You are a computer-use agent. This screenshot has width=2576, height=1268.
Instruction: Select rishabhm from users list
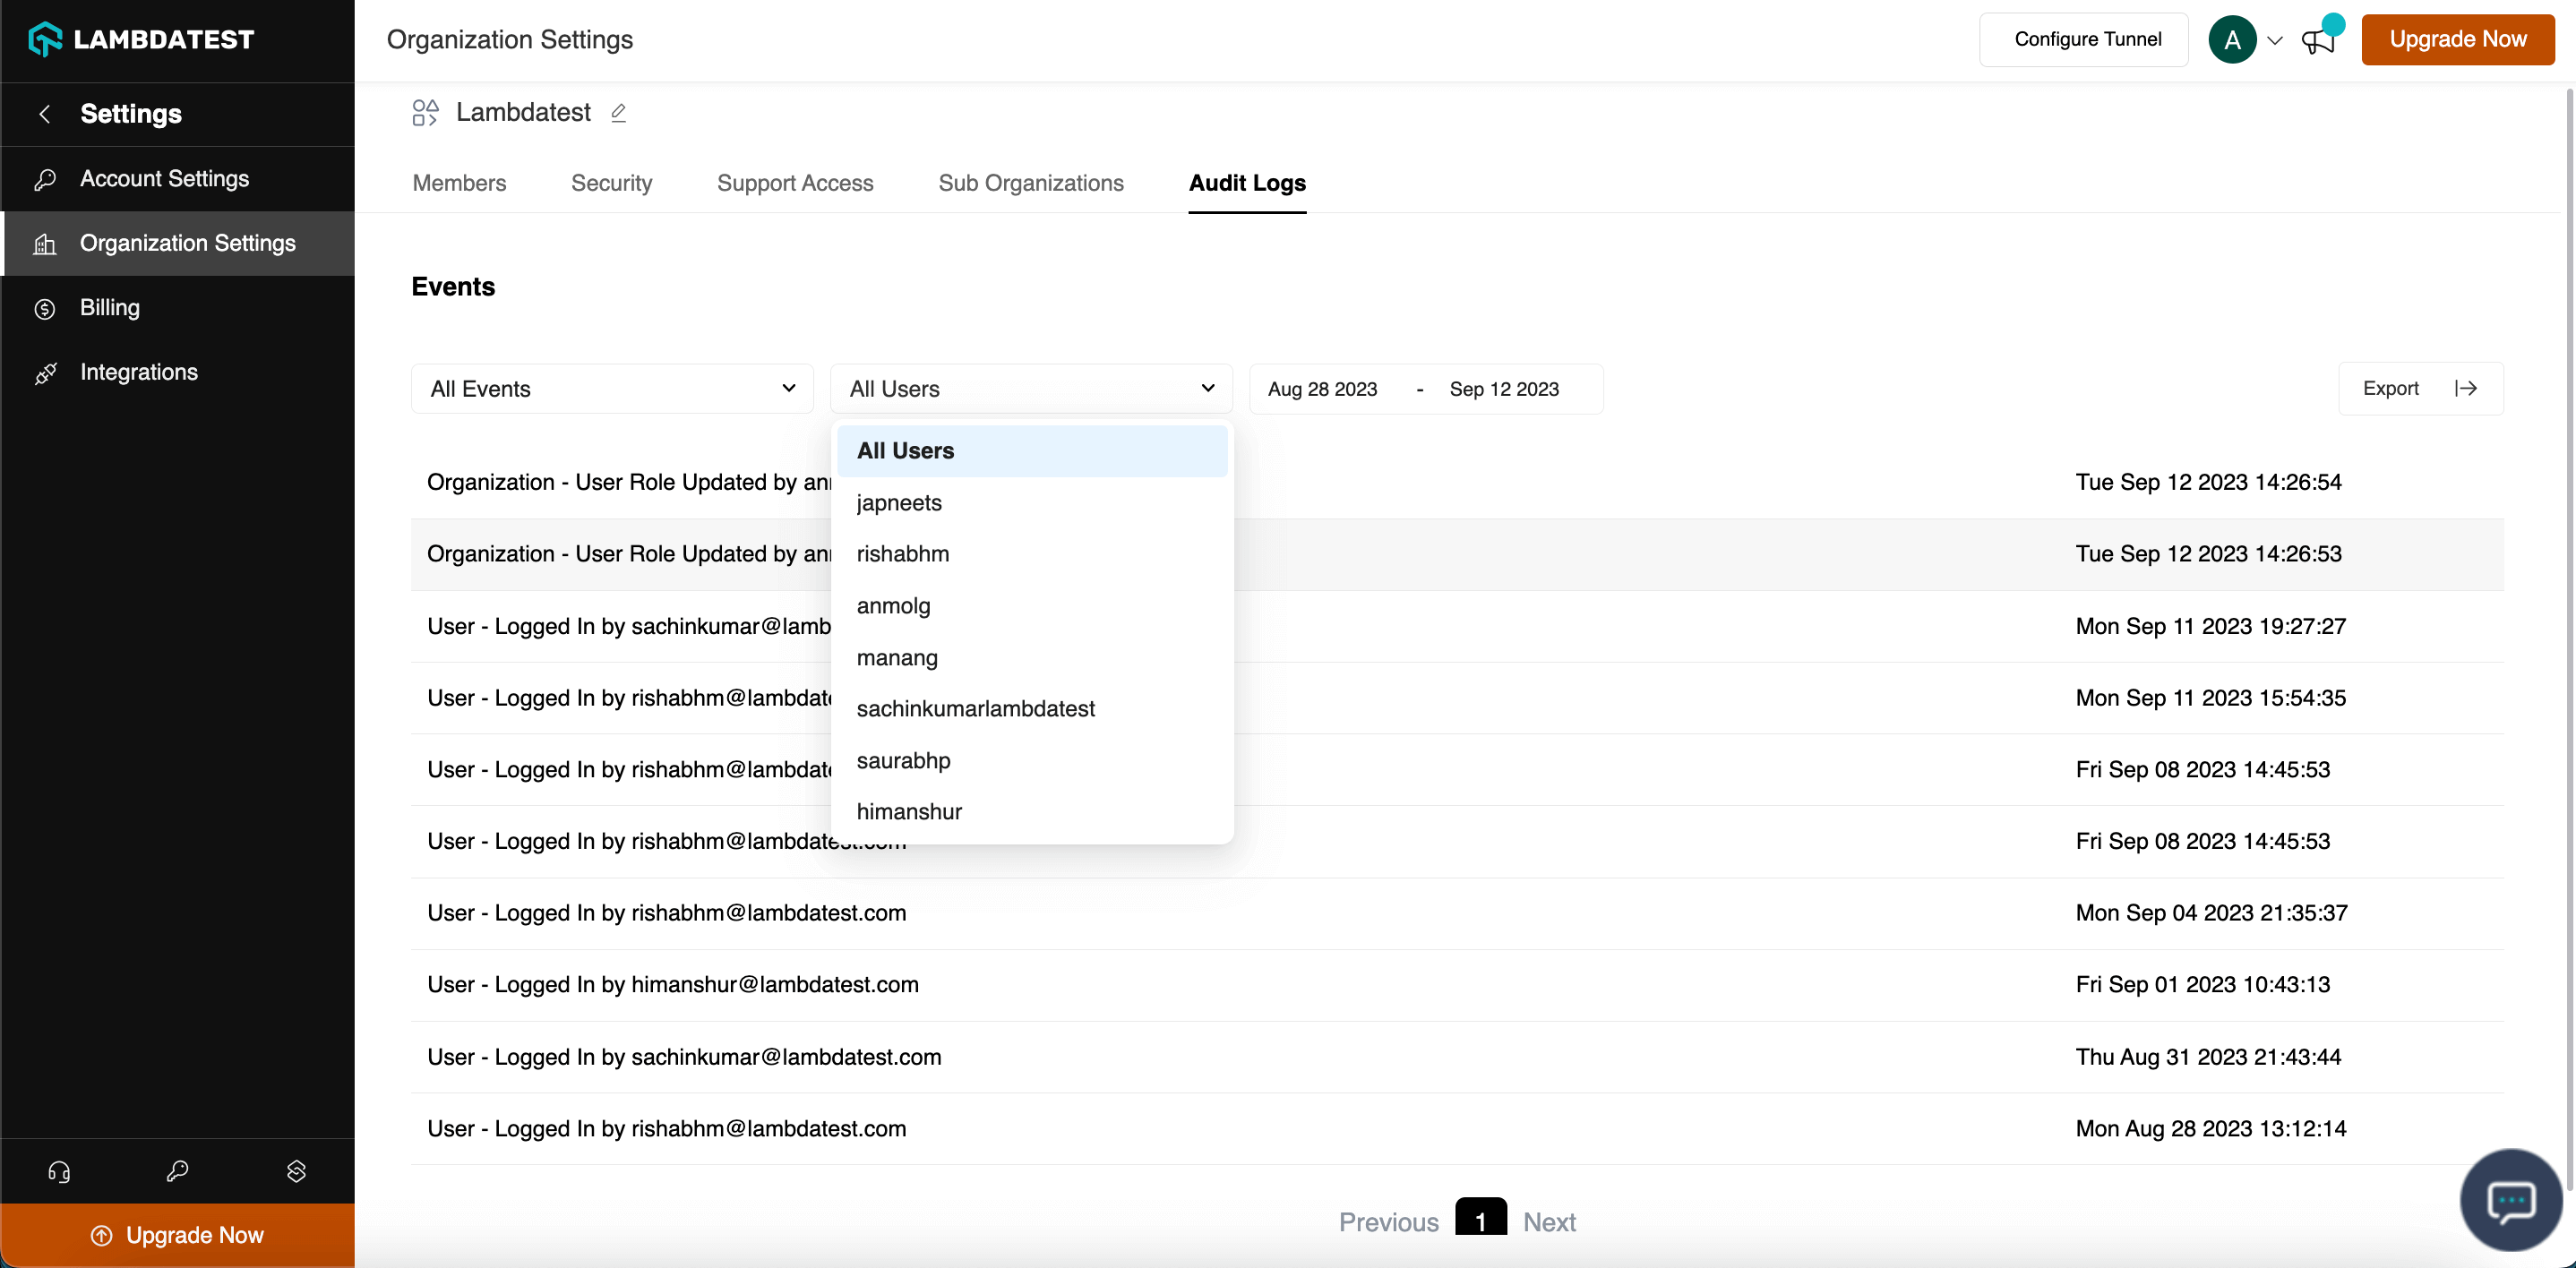[902, 554]
